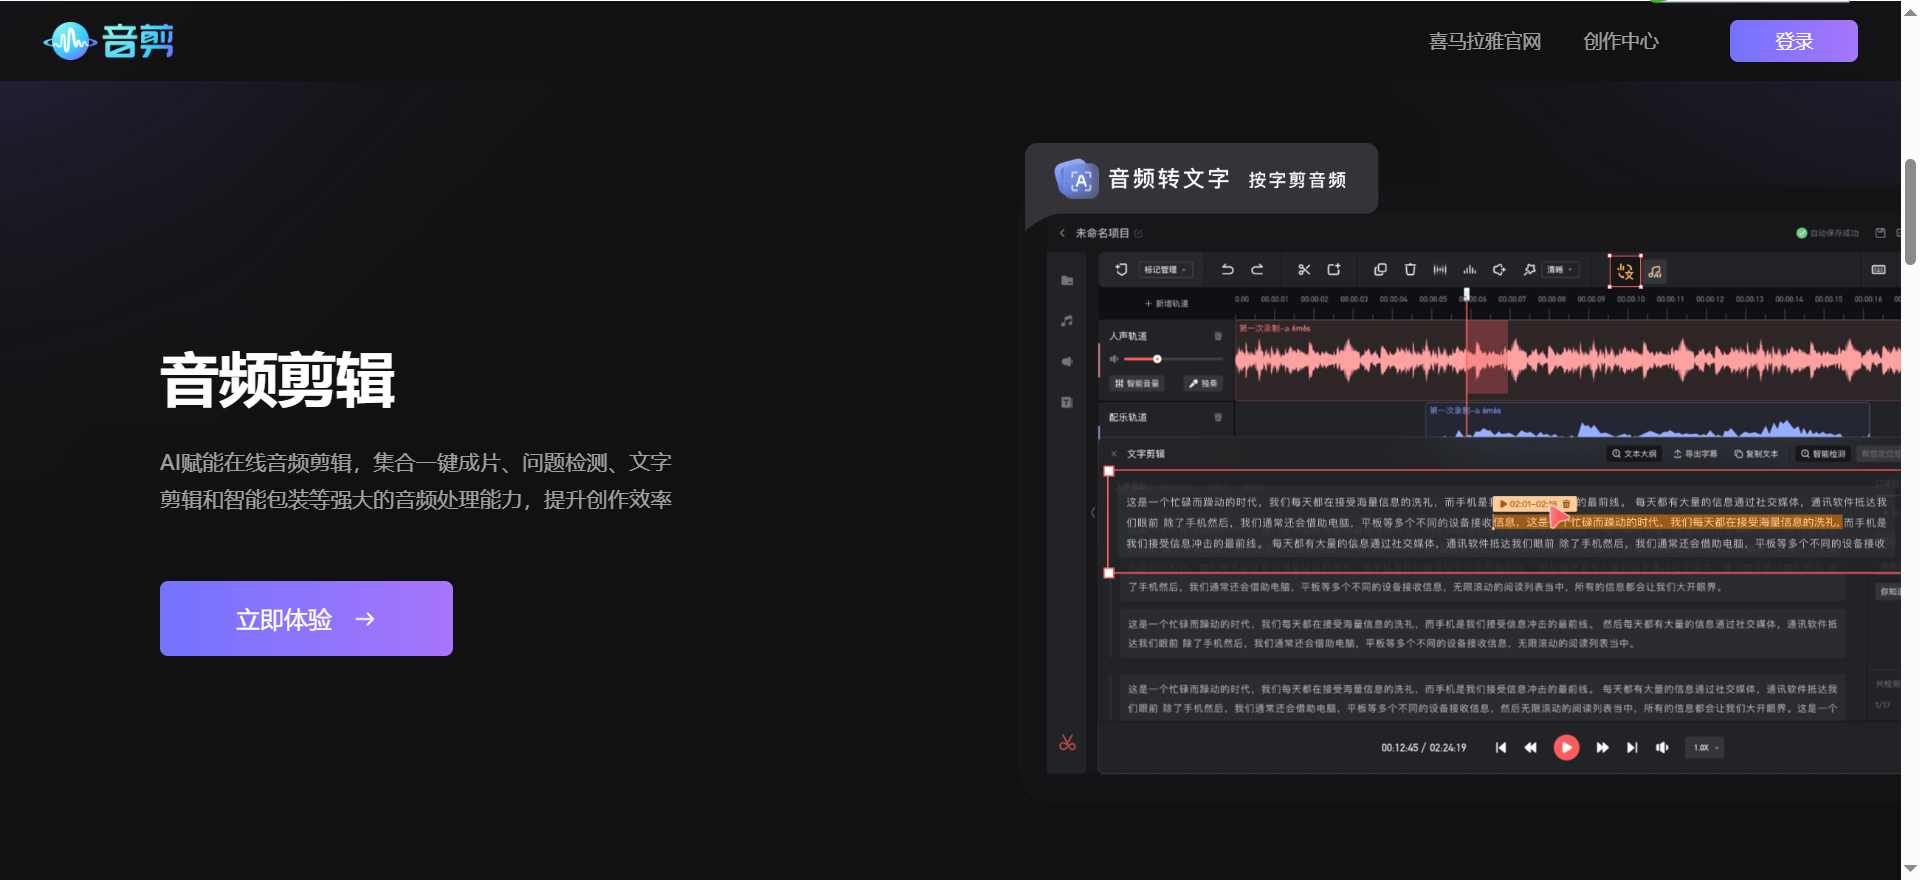Click the page's vertical scrollbar thumb
Viewport: 1920px width, 880px height.
tap(1910, 211)
